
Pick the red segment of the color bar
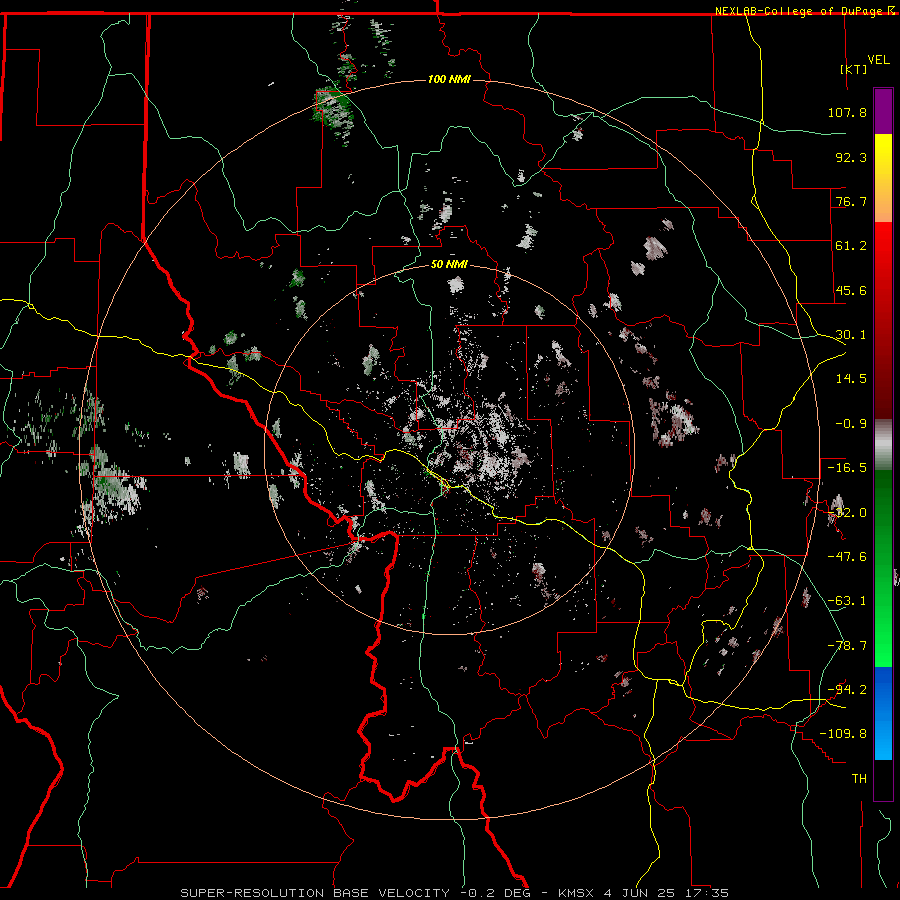click(x=883, y=320)
